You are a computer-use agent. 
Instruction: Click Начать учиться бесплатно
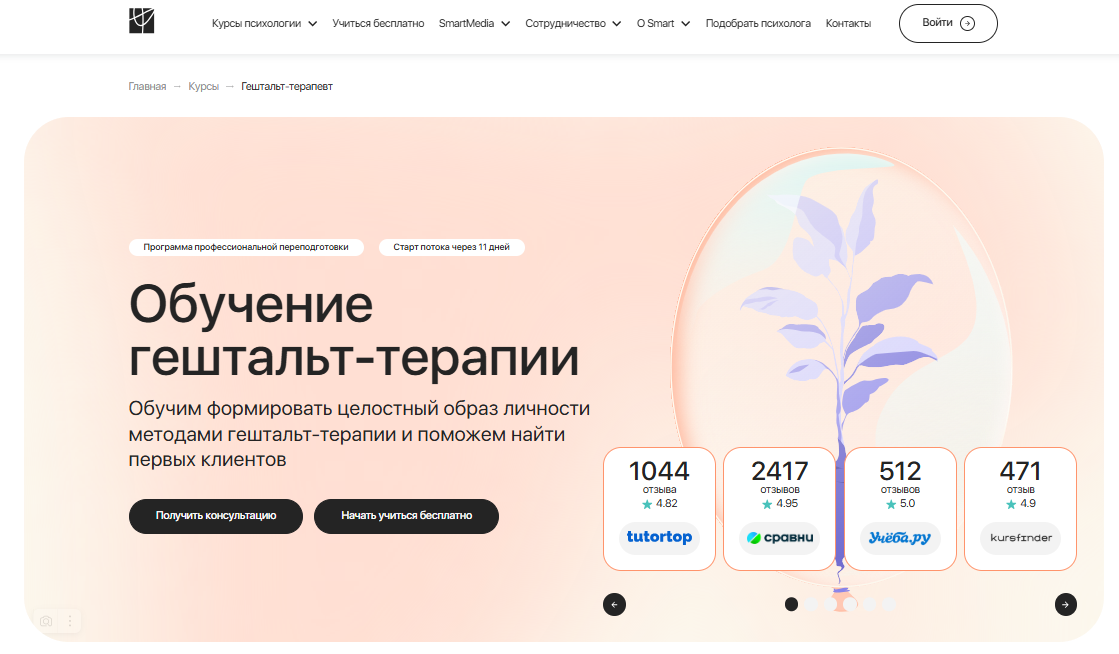[x=406, y=516]
